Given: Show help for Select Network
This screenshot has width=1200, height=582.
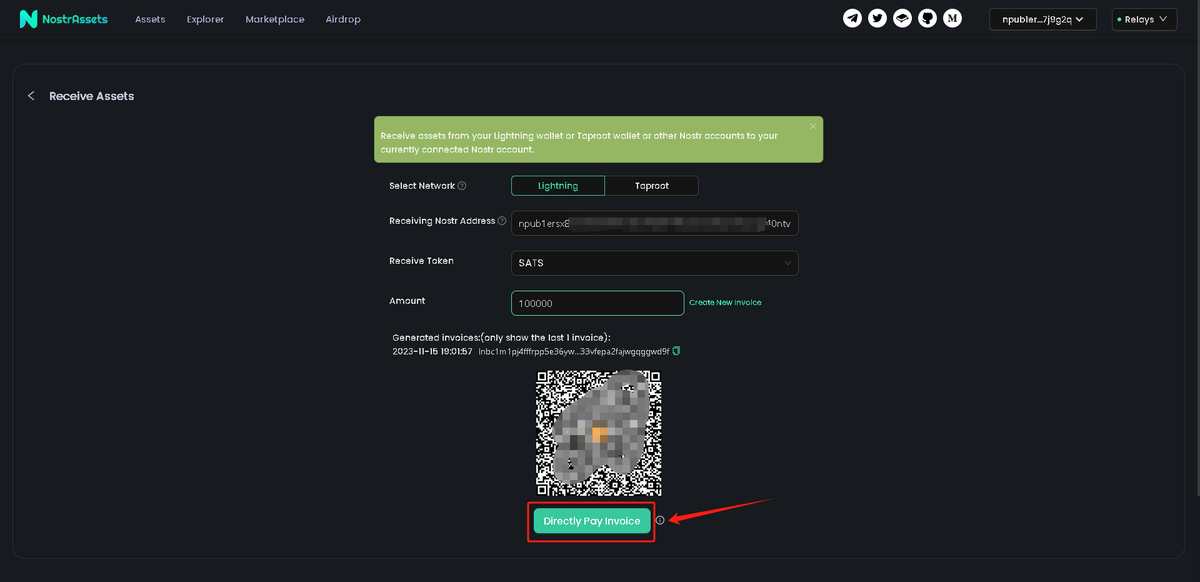Looking at the screenshot, I should (462, 186).
